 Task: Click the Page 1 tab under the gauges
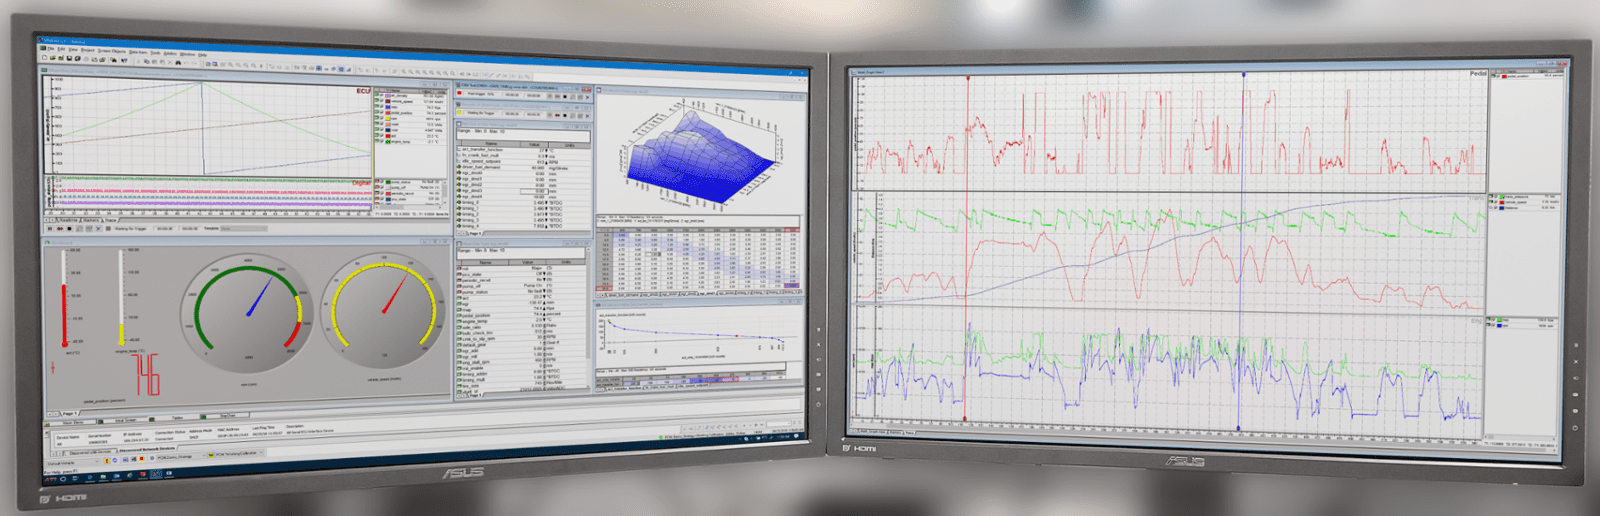pyautogui.click(x=69, y=413)
